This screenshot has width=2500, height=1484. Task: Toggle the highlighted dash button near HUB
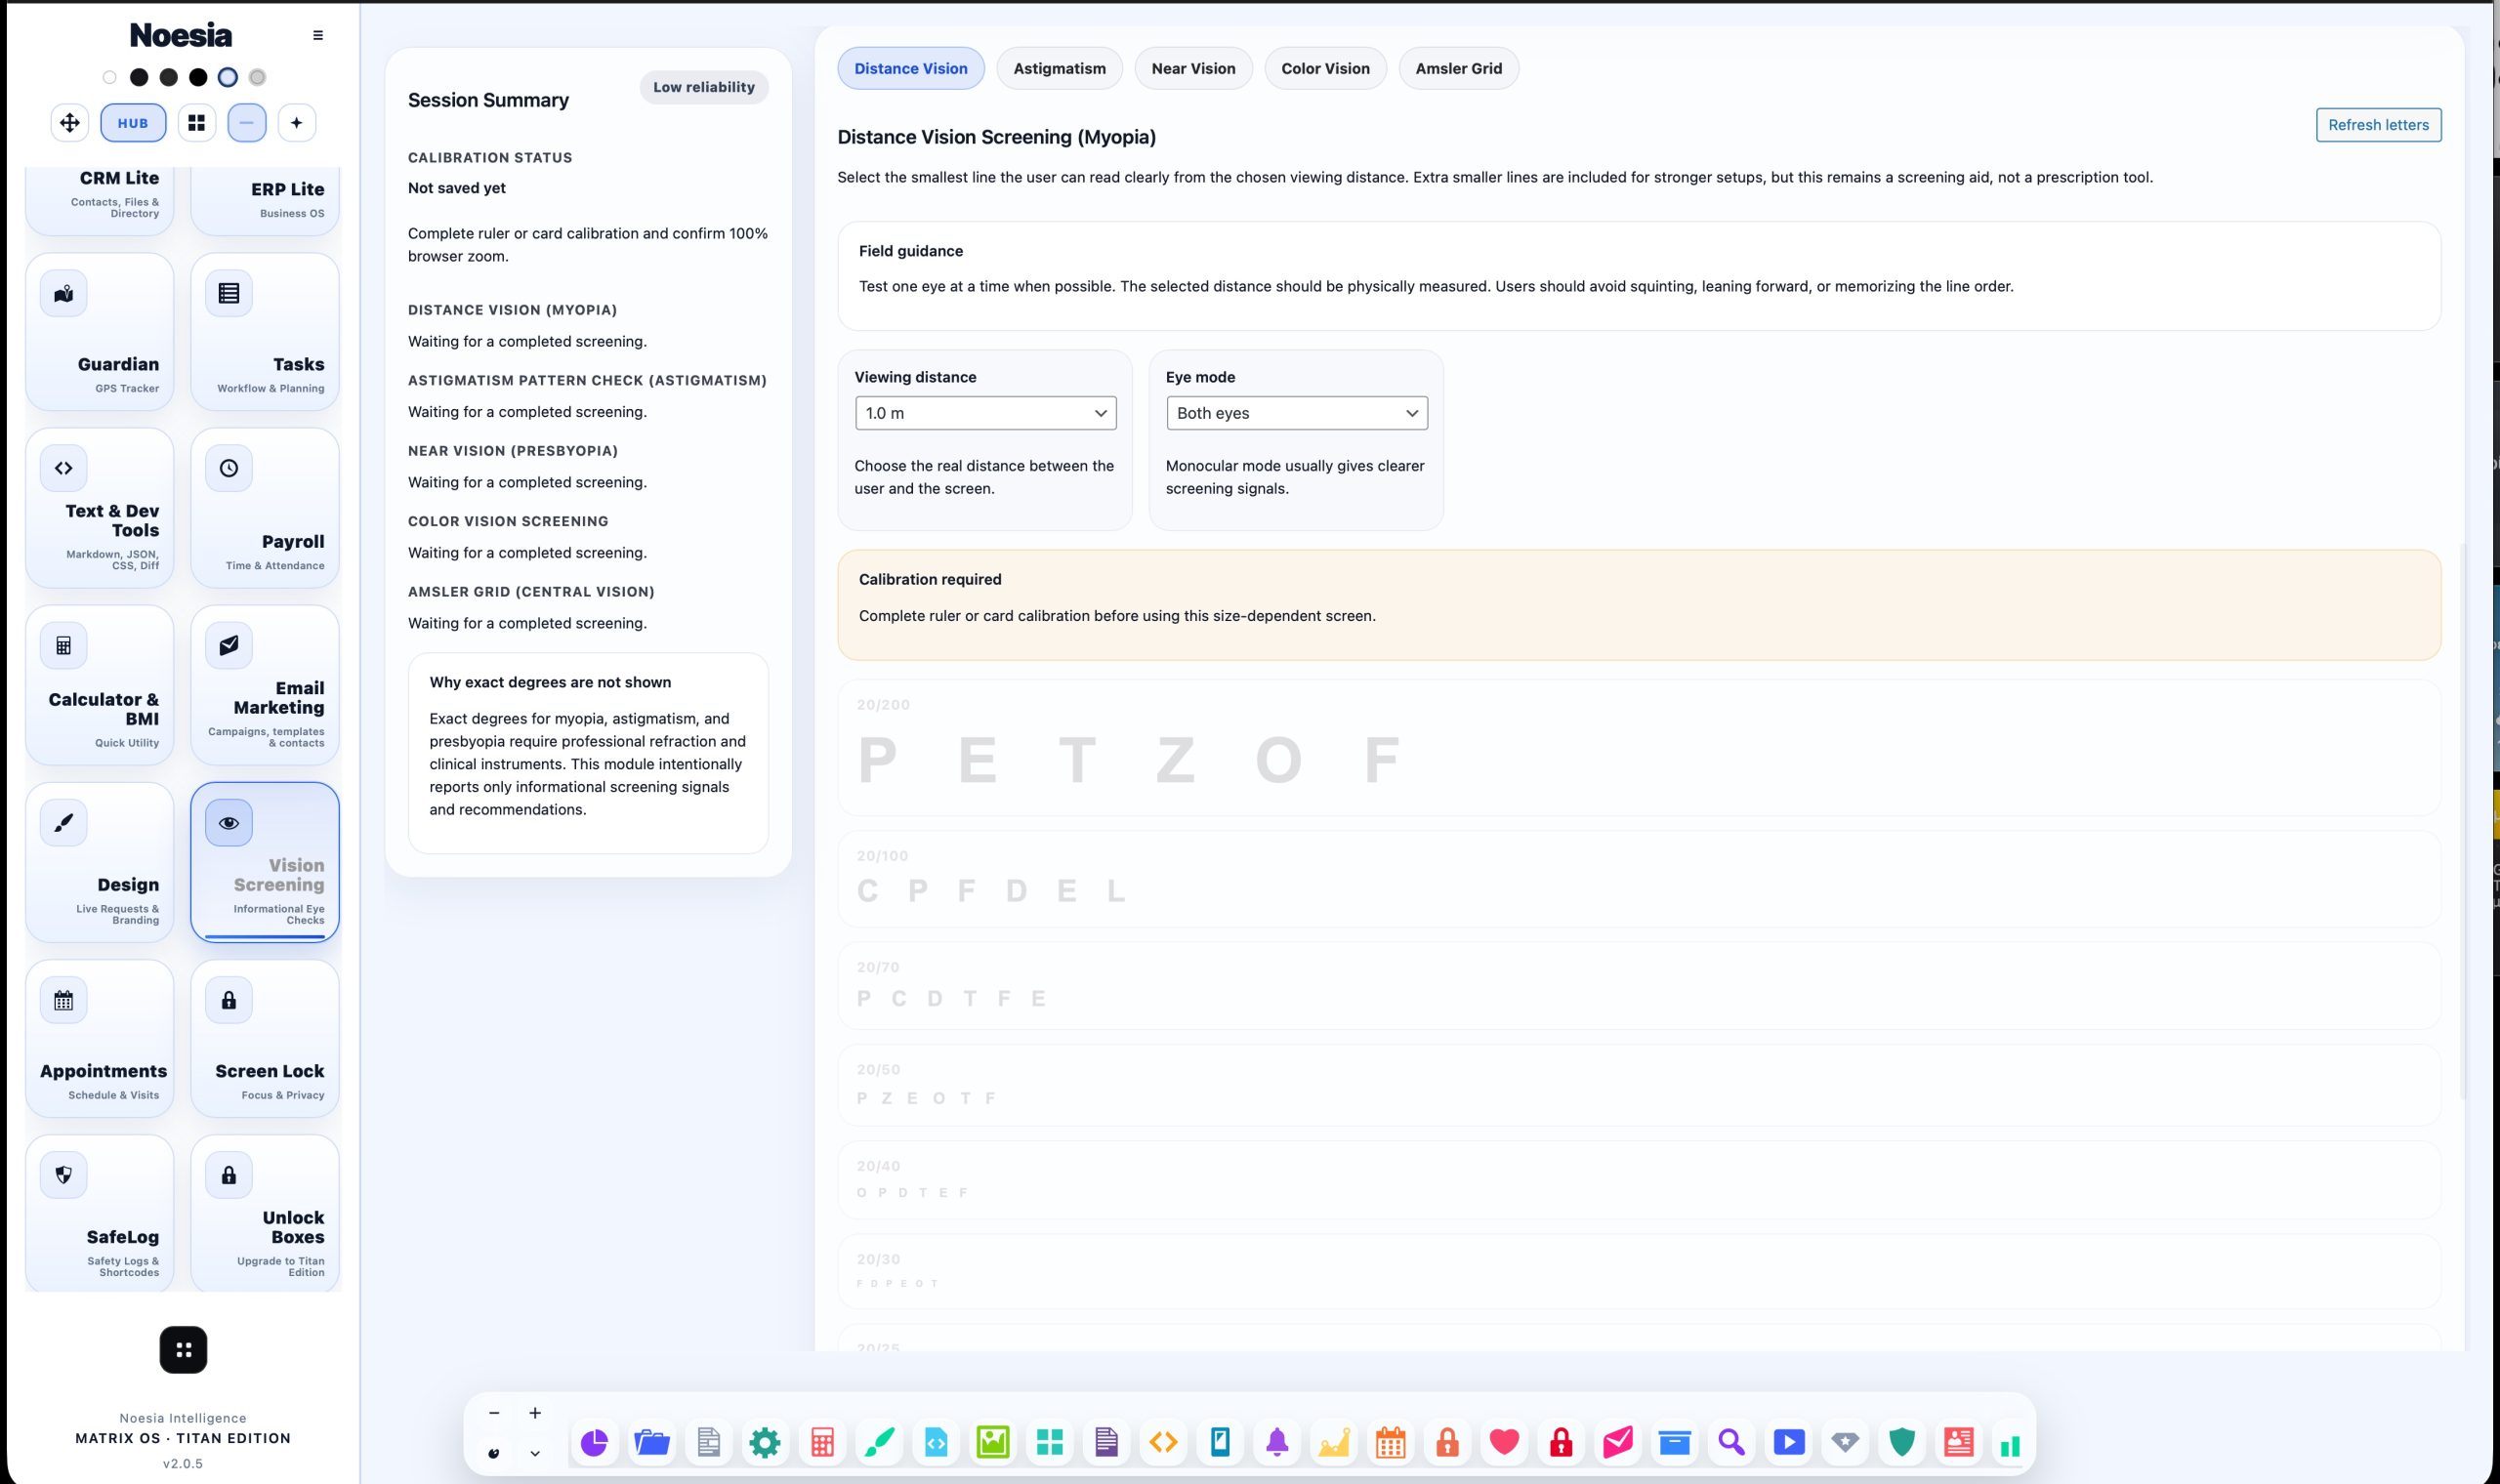click(247, 123)
